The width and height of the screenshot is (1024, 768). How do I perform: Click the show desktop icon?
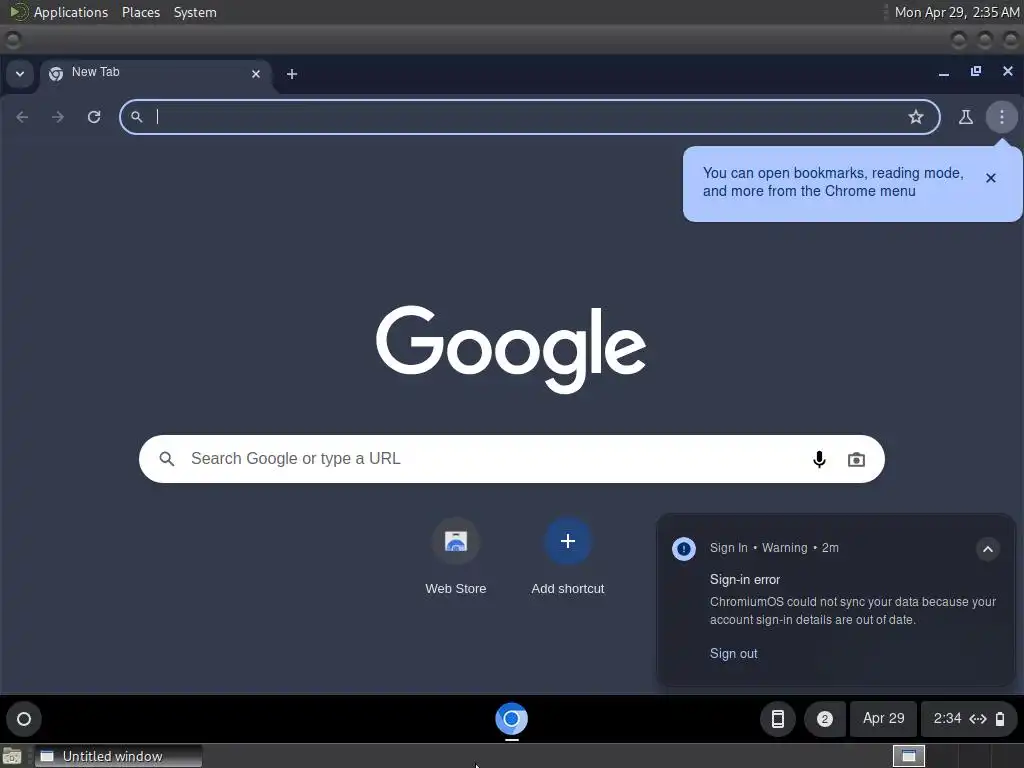coord(12,757)
